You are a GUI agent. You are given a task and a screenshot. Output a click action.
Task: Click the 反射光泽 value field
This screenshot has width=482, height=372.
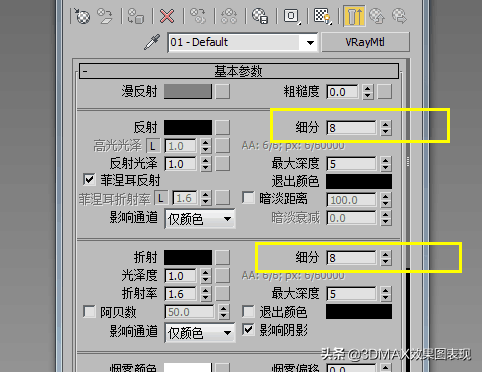pos(180,164)
